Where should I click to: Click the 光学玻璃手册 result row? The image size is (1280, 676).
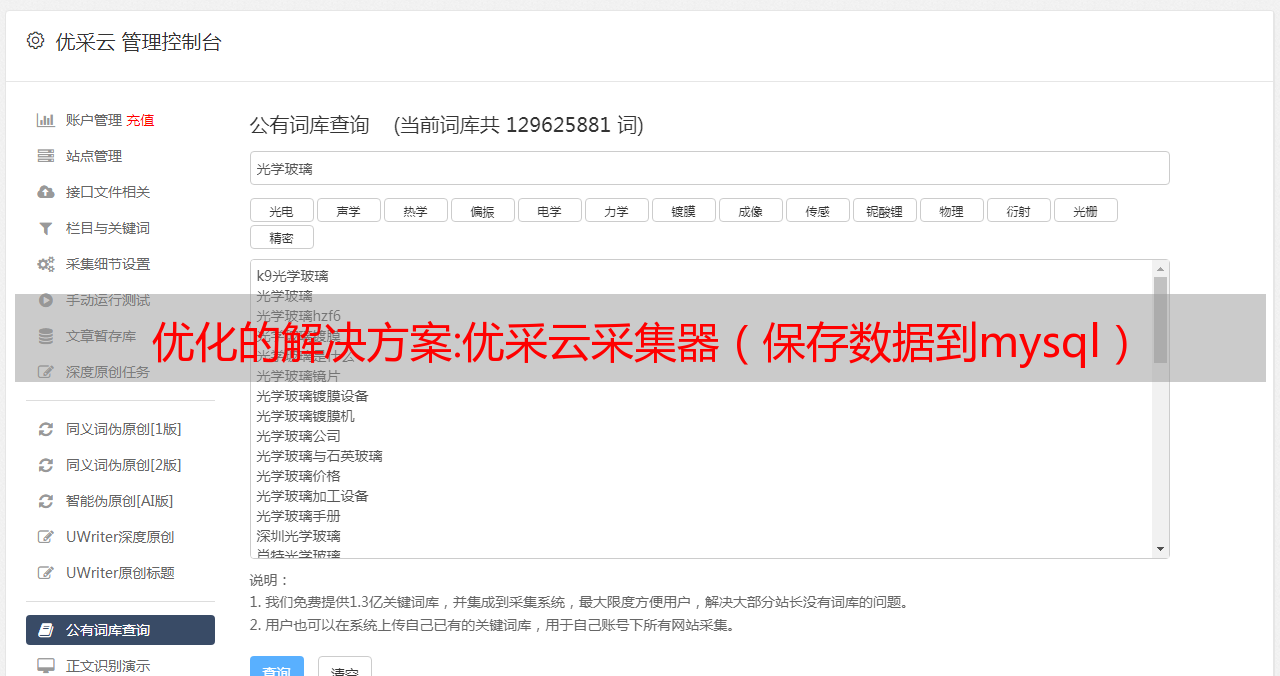(x=702, y=516)
